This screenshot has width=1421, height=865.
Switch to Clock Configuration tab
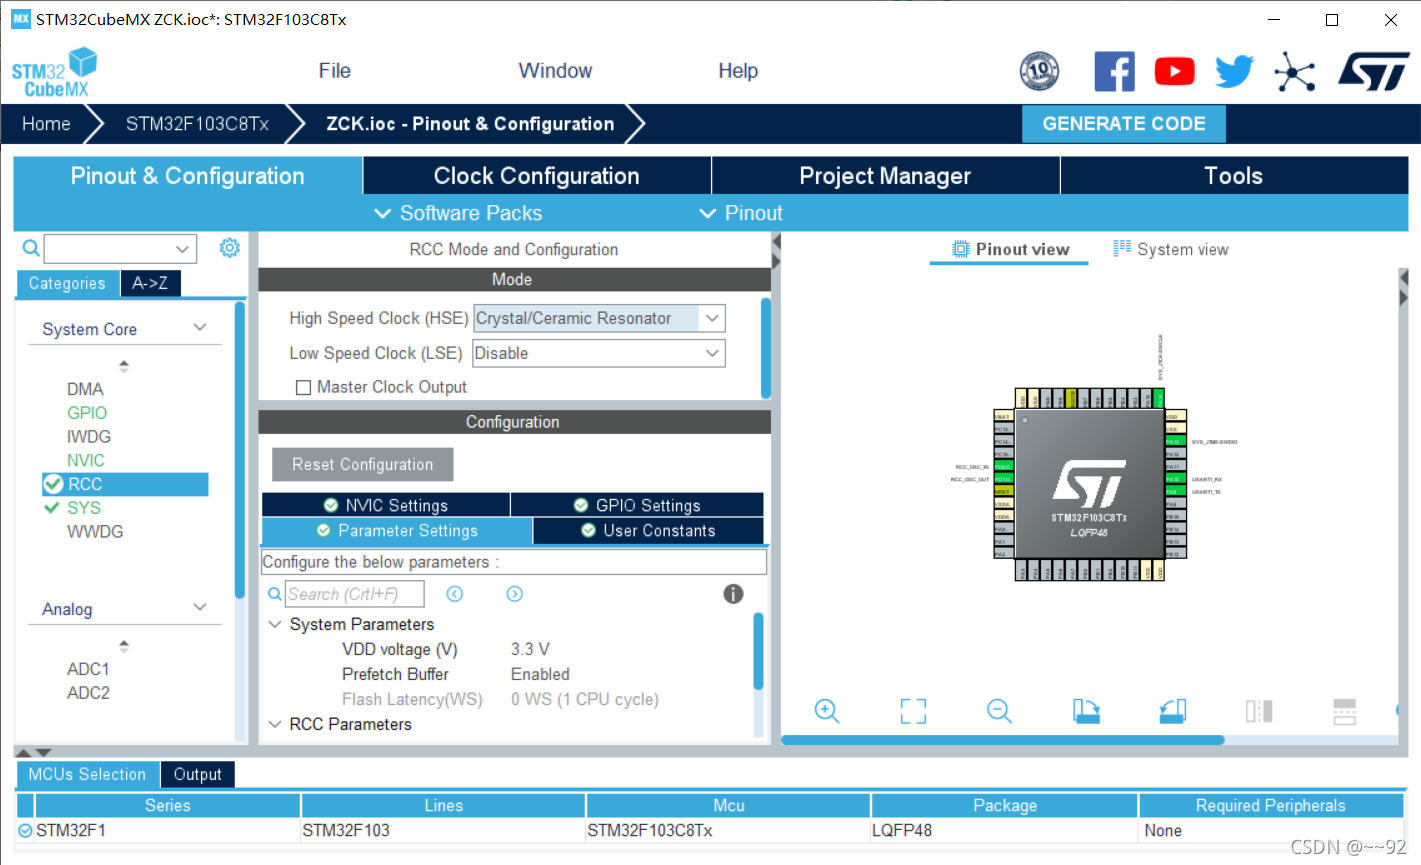click(537, 176)
